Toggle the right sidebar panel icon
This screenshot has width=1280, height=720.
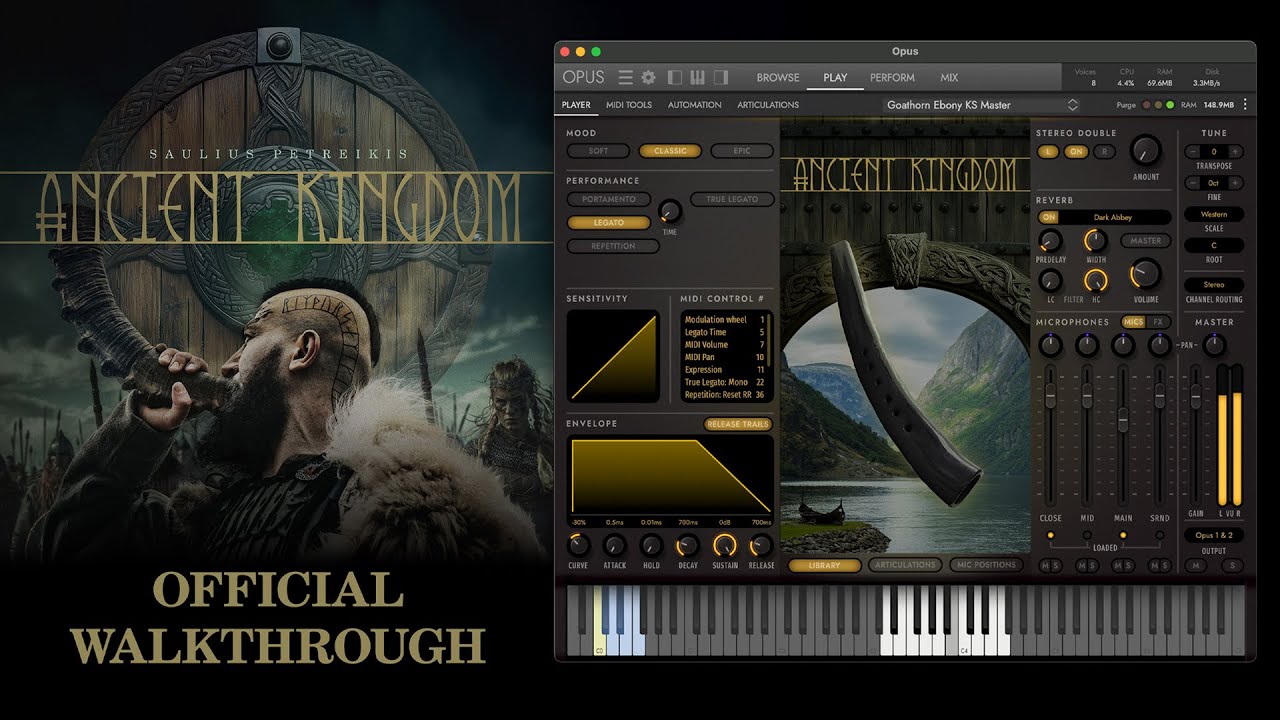721,77
